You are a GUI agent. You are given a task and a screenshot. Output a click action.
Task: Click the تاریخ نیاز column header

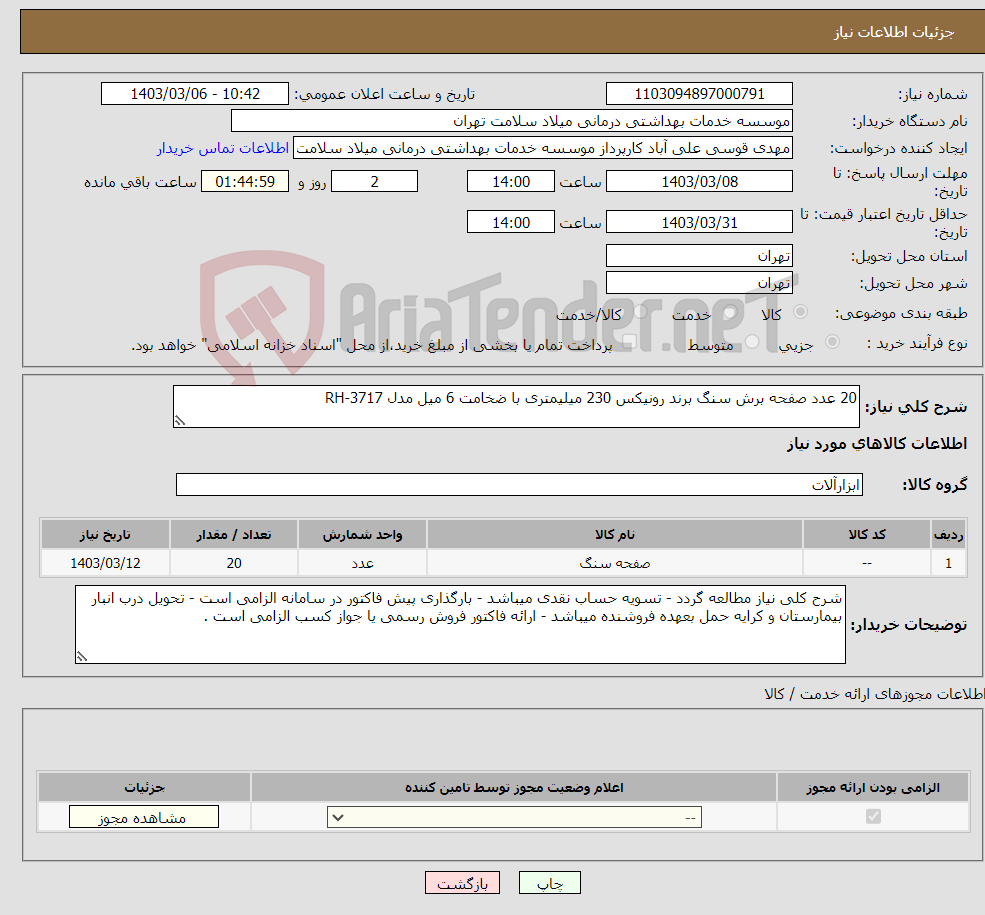pos(105,534)
